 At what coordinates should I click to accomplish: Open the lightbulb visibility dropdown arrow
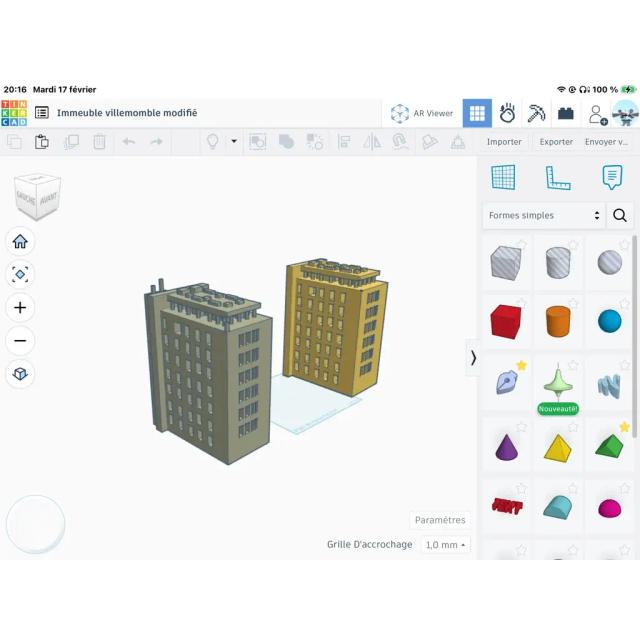click(x=234, y=141)
